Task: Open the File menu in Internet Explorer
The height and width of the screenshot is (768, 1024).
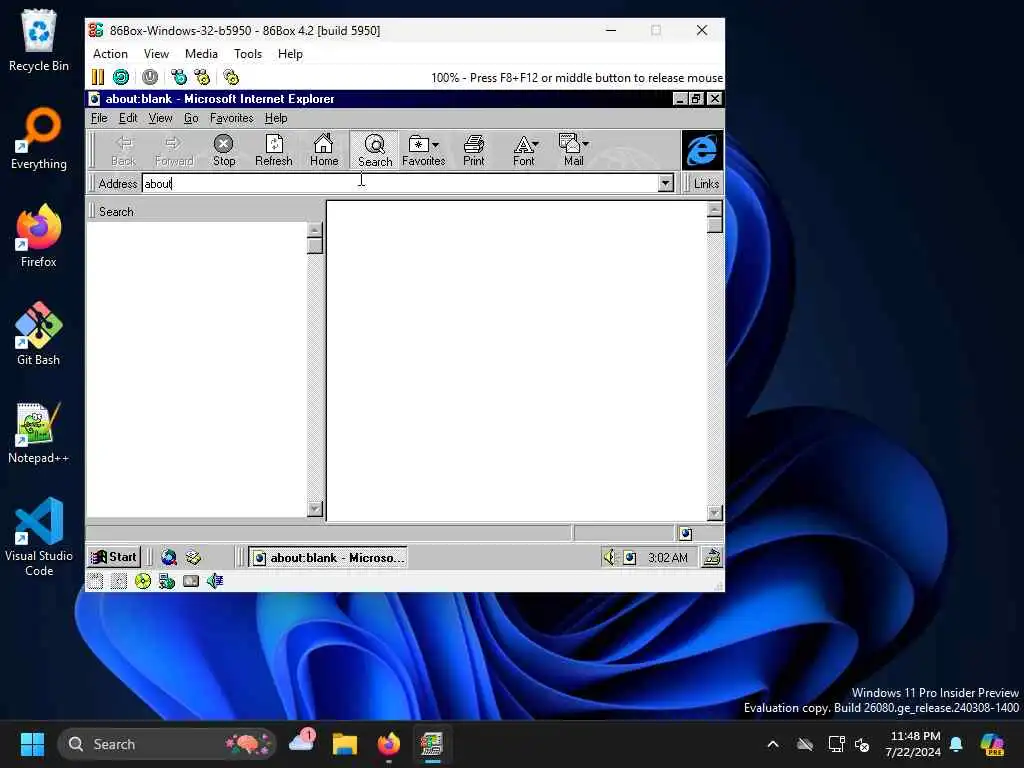Action: pos(99,118)
